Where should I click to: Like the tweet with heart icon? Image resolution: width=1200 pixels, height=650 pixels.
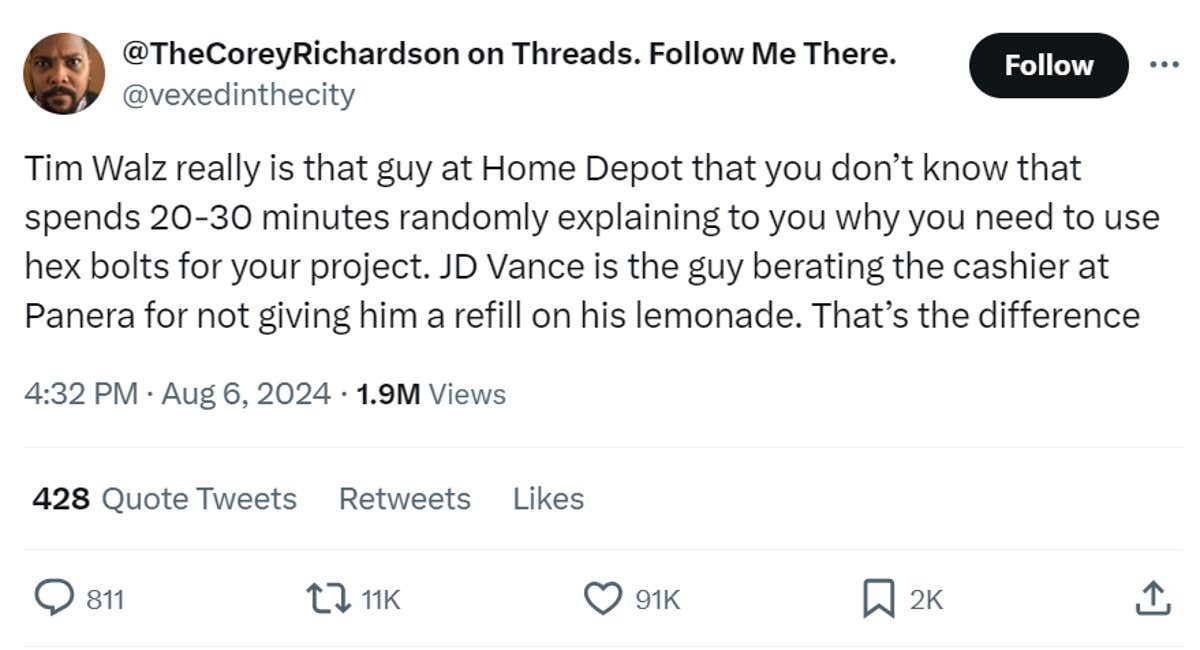pos(602,598)
